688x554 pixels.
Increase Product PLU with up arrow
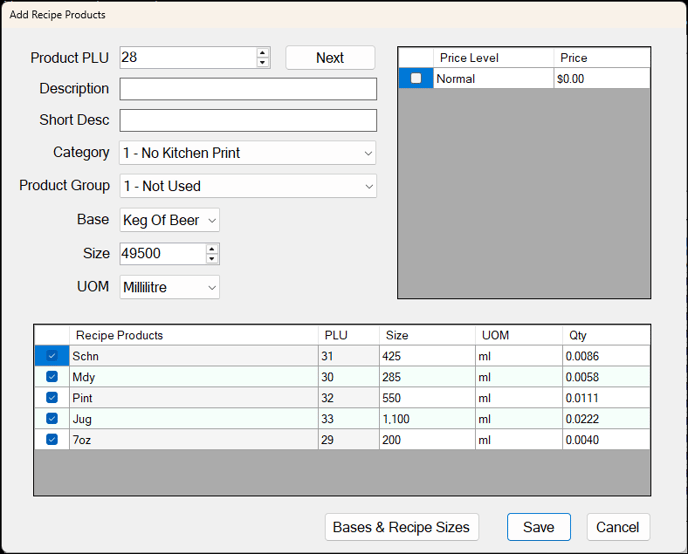(263, 52)
